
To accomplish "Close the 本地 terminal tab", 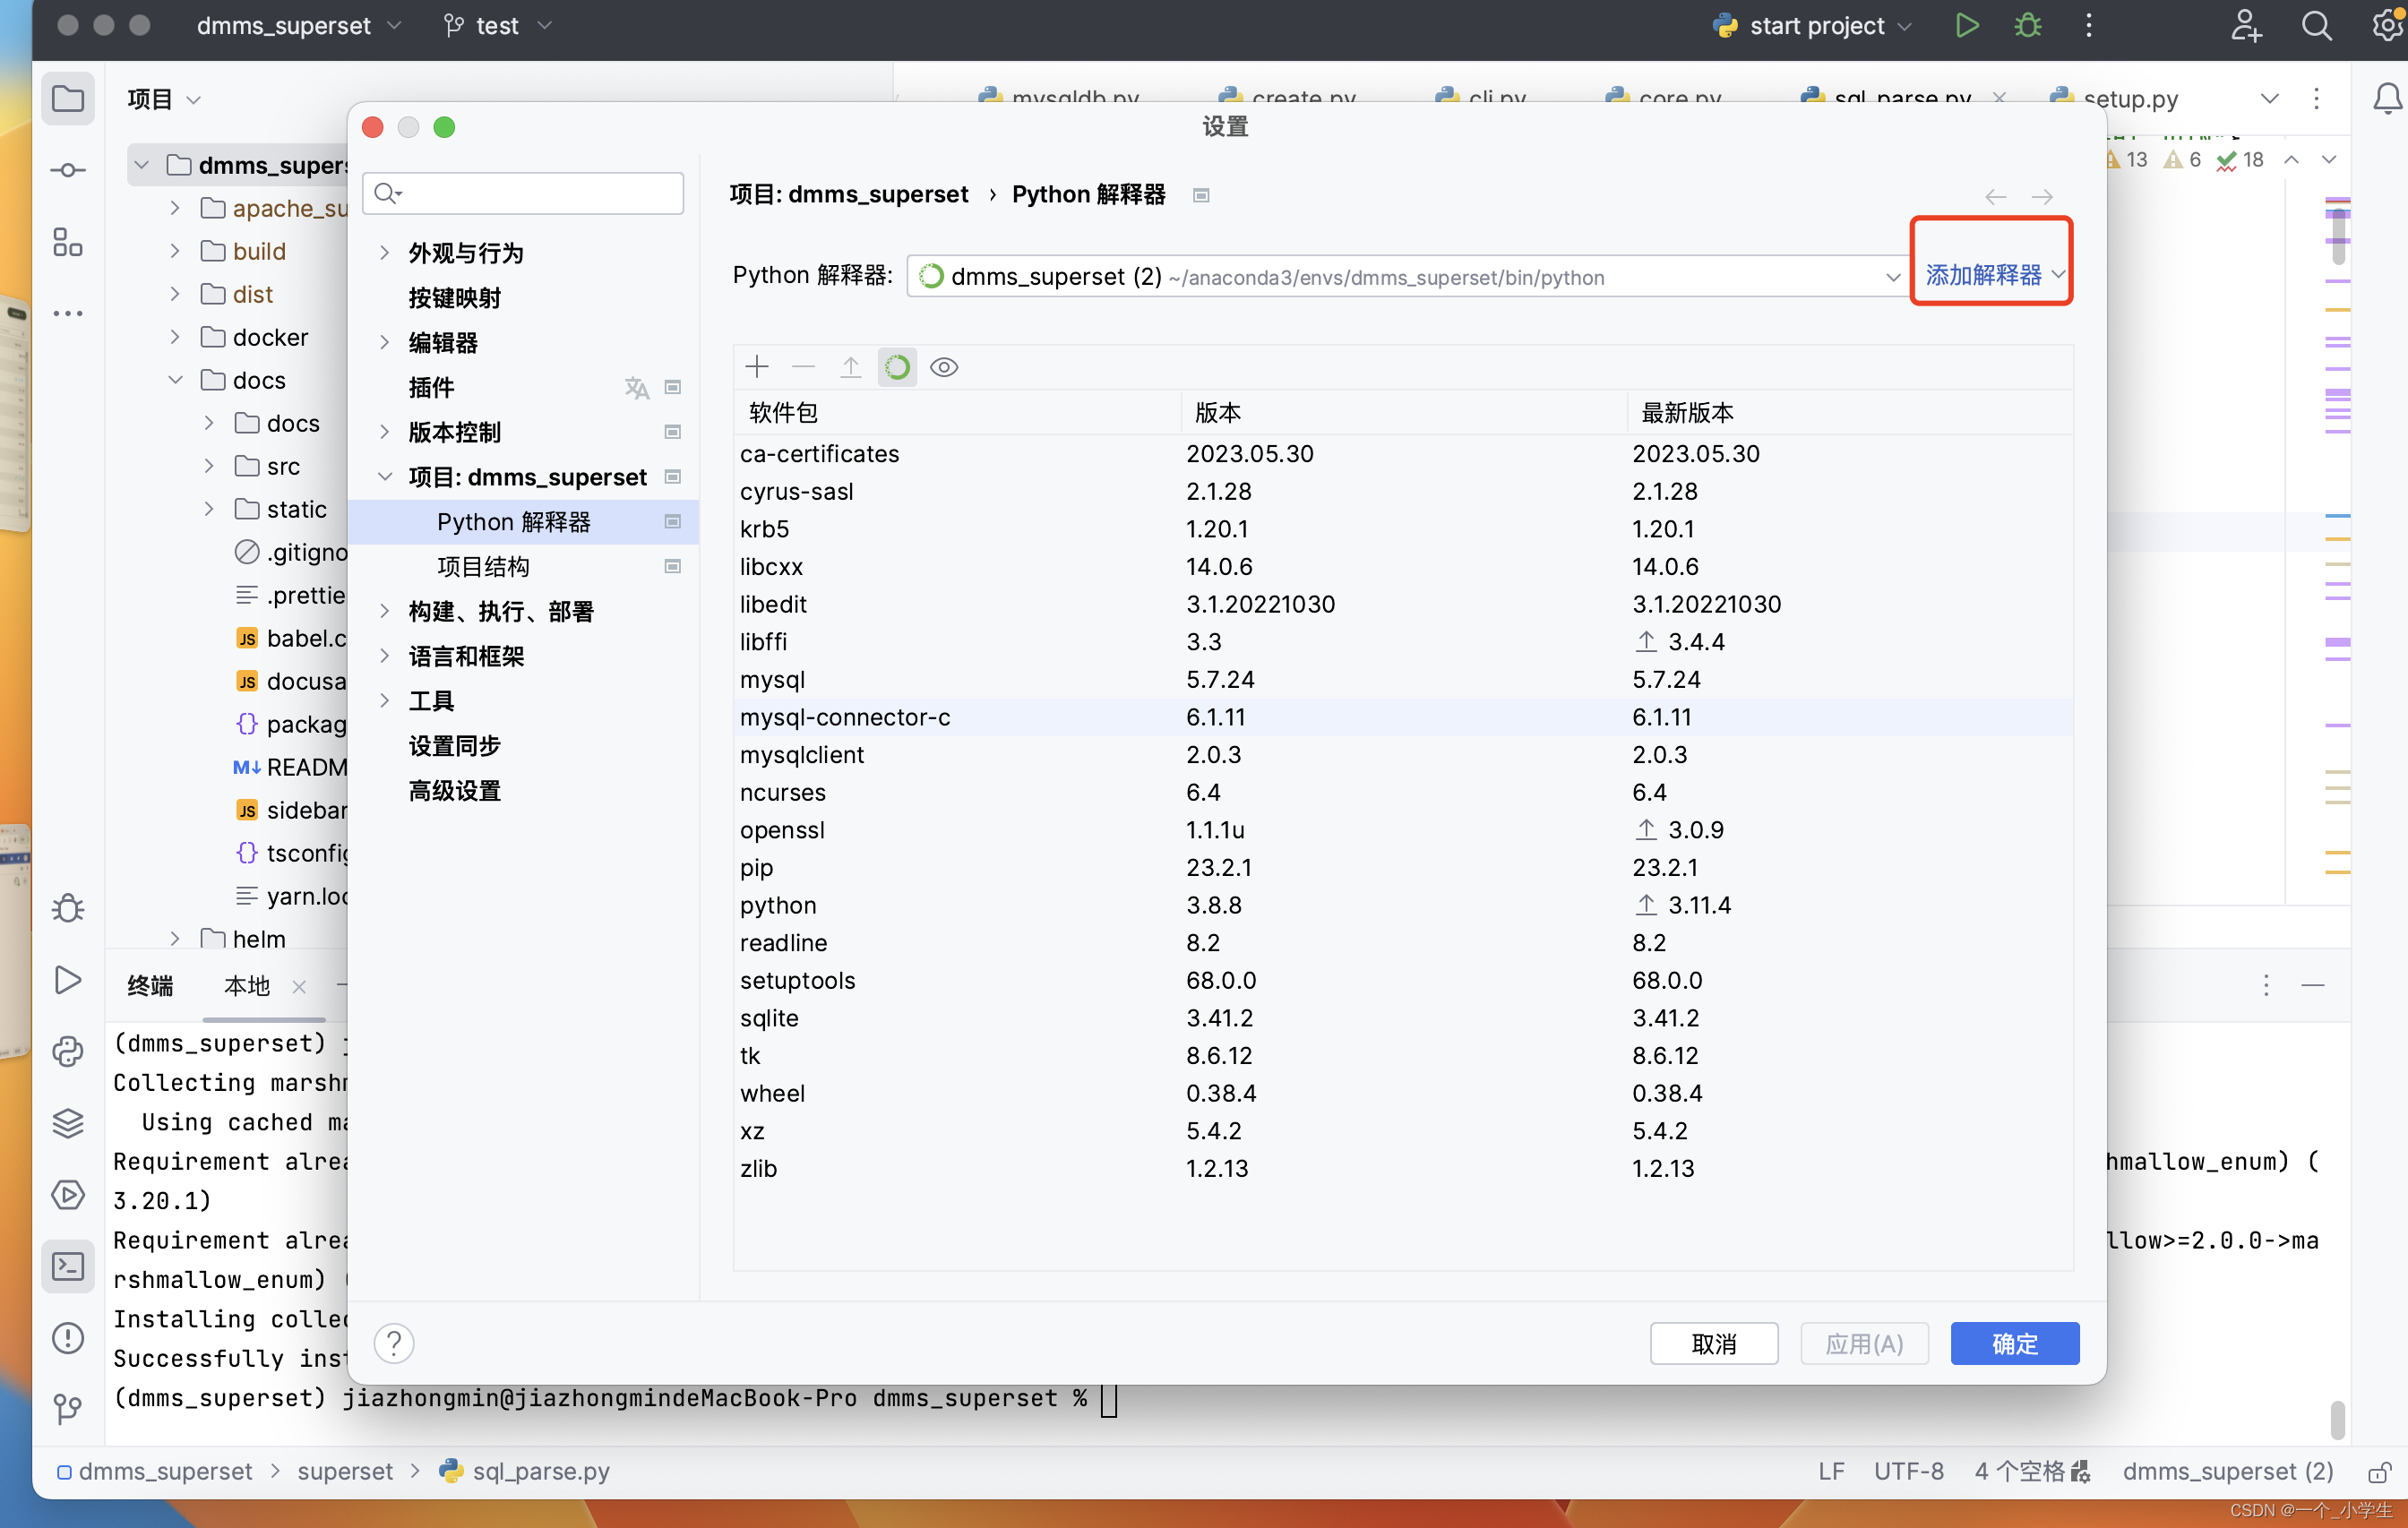I will pos(298,987).
